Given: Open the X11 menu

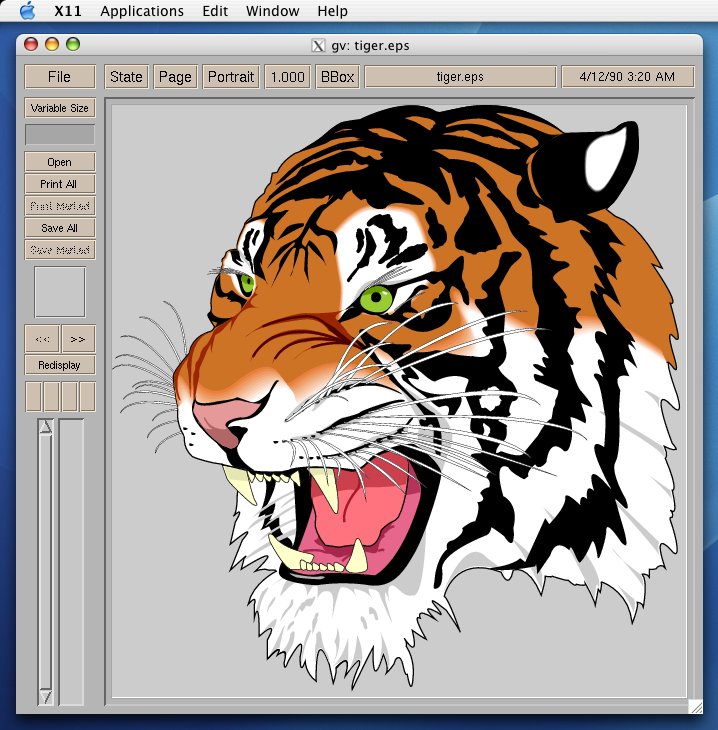Looking at the screenshot, I should 68,11.
